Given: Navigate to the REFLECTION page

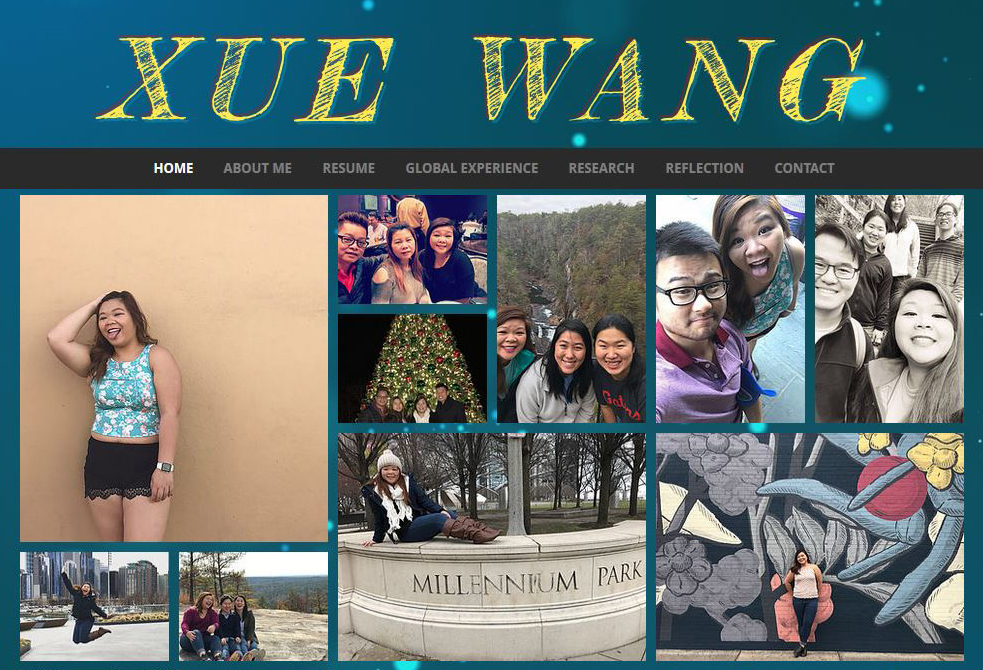Looking at the screenshot, I should (x=704, y=168).
